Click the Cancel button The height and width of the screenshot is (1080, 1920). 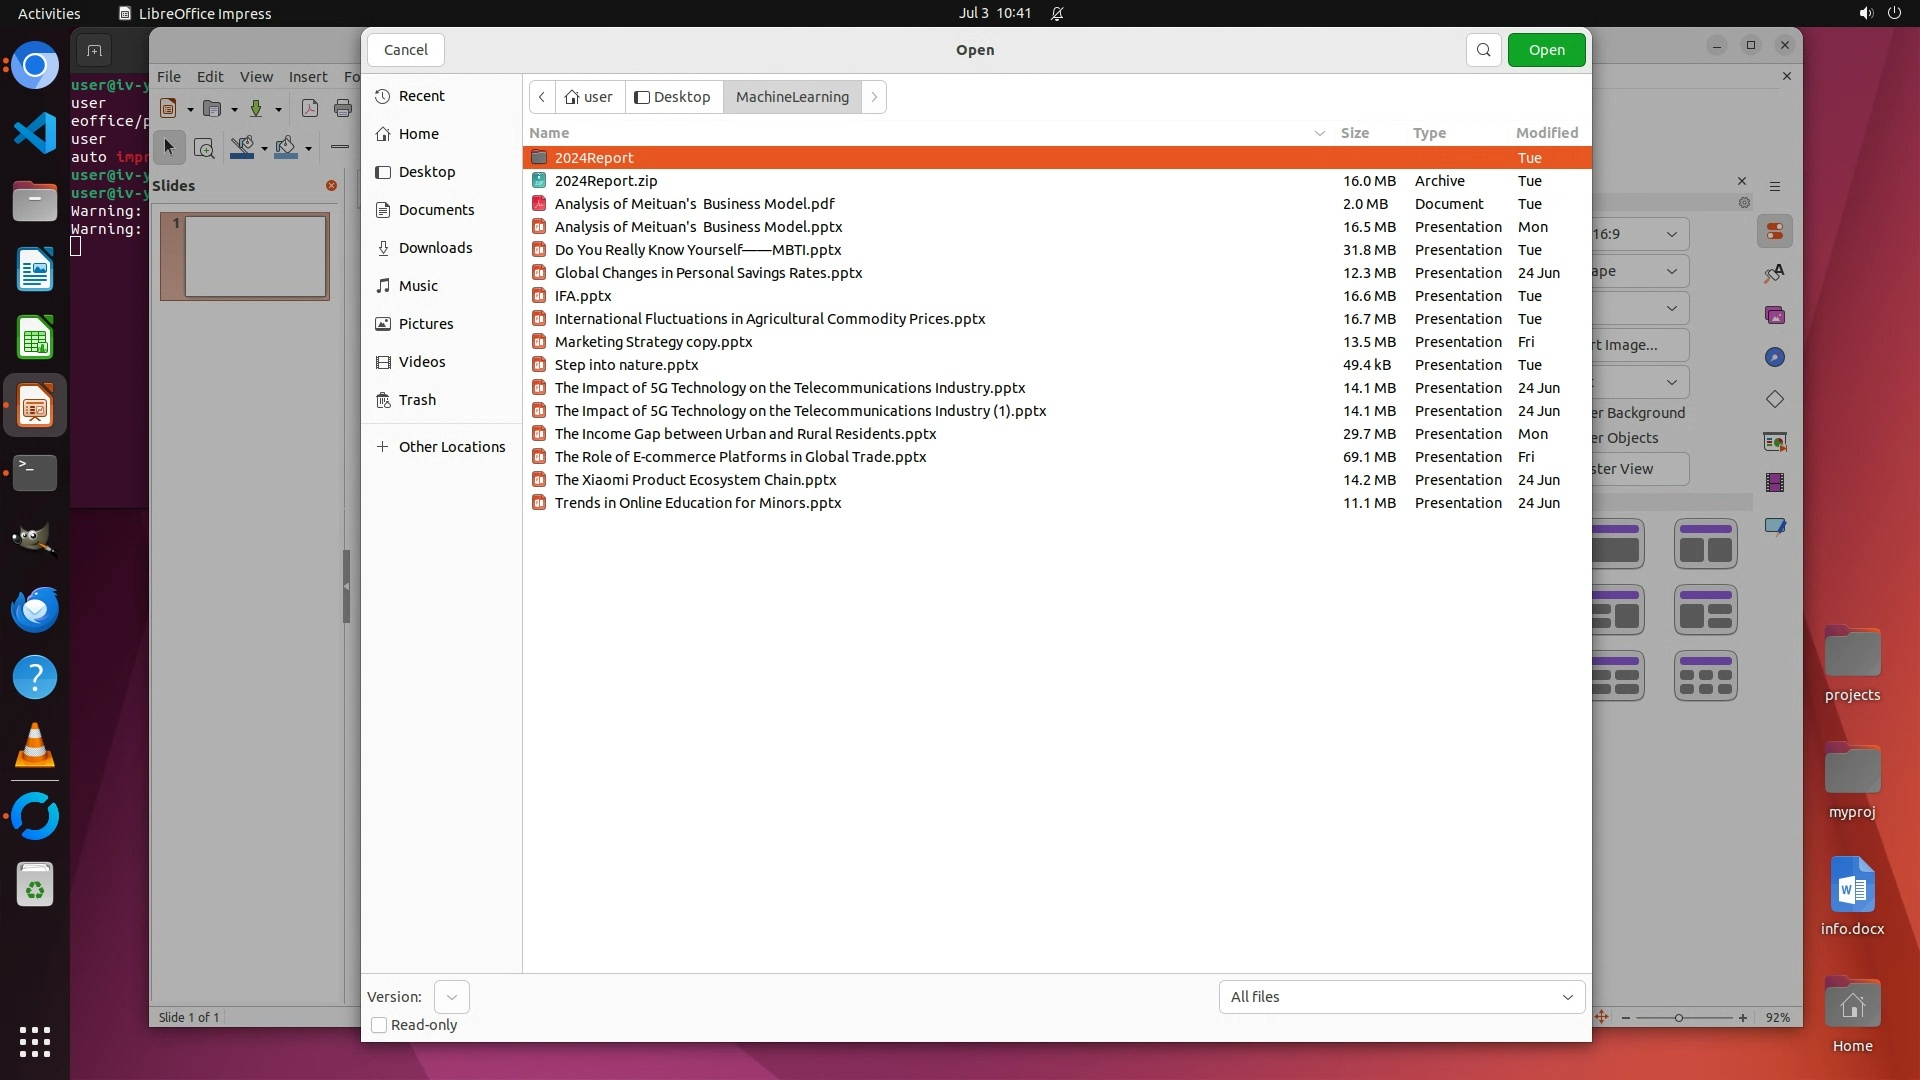click(x=406, y=50)
